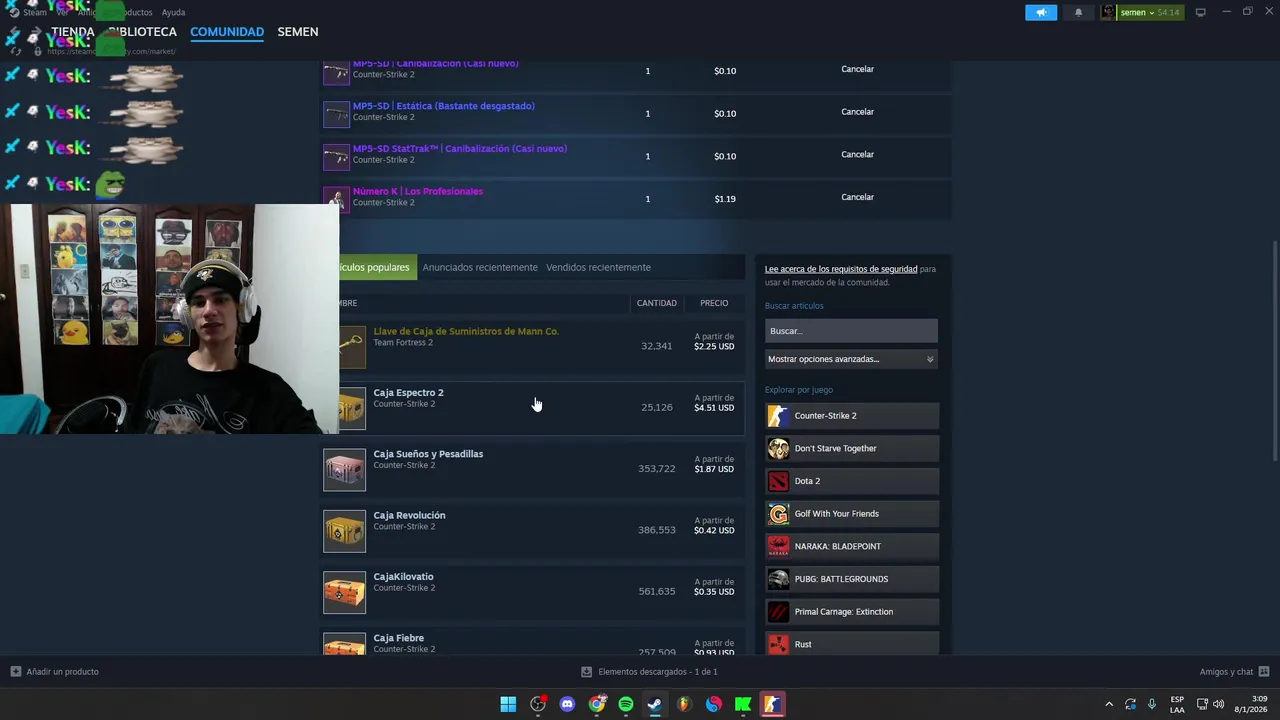Viewport: 1280px width, 720px height.
Task: Open the volume control in system tray
Action: pyautogui.click(x=1218, y=704)
